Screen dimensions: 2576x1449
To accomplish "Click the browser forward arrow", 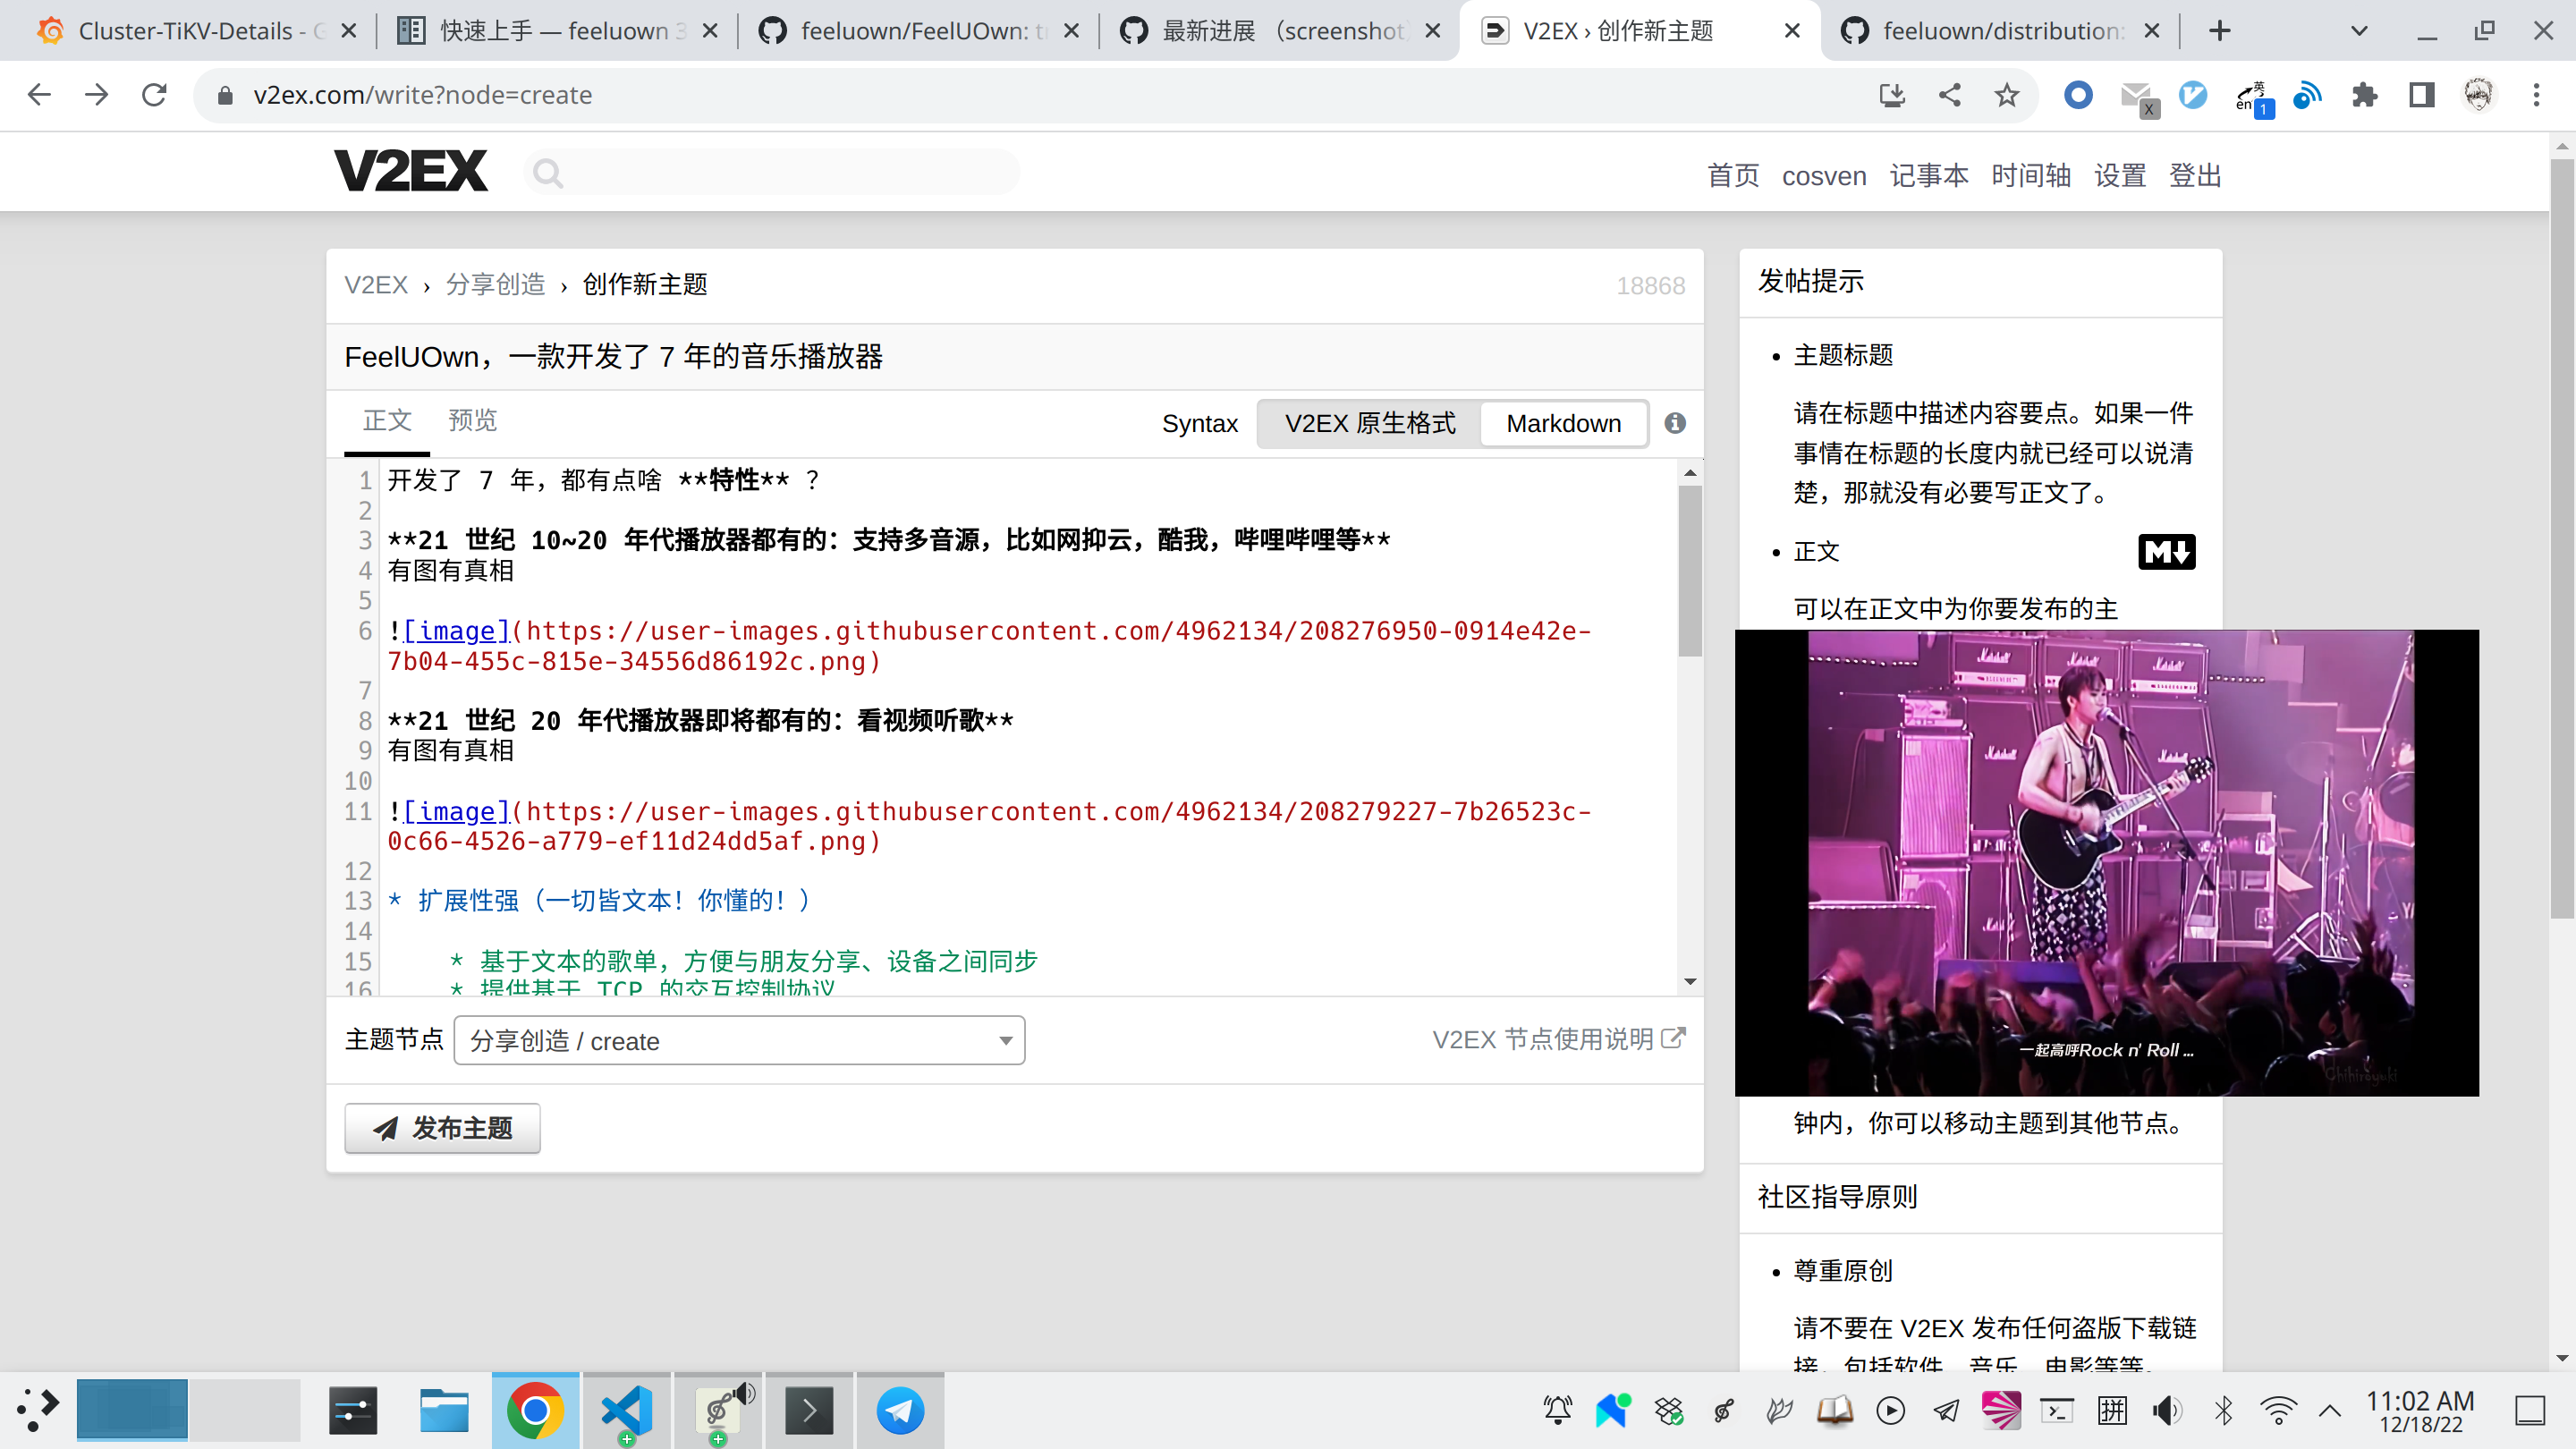I will (97, 95).
